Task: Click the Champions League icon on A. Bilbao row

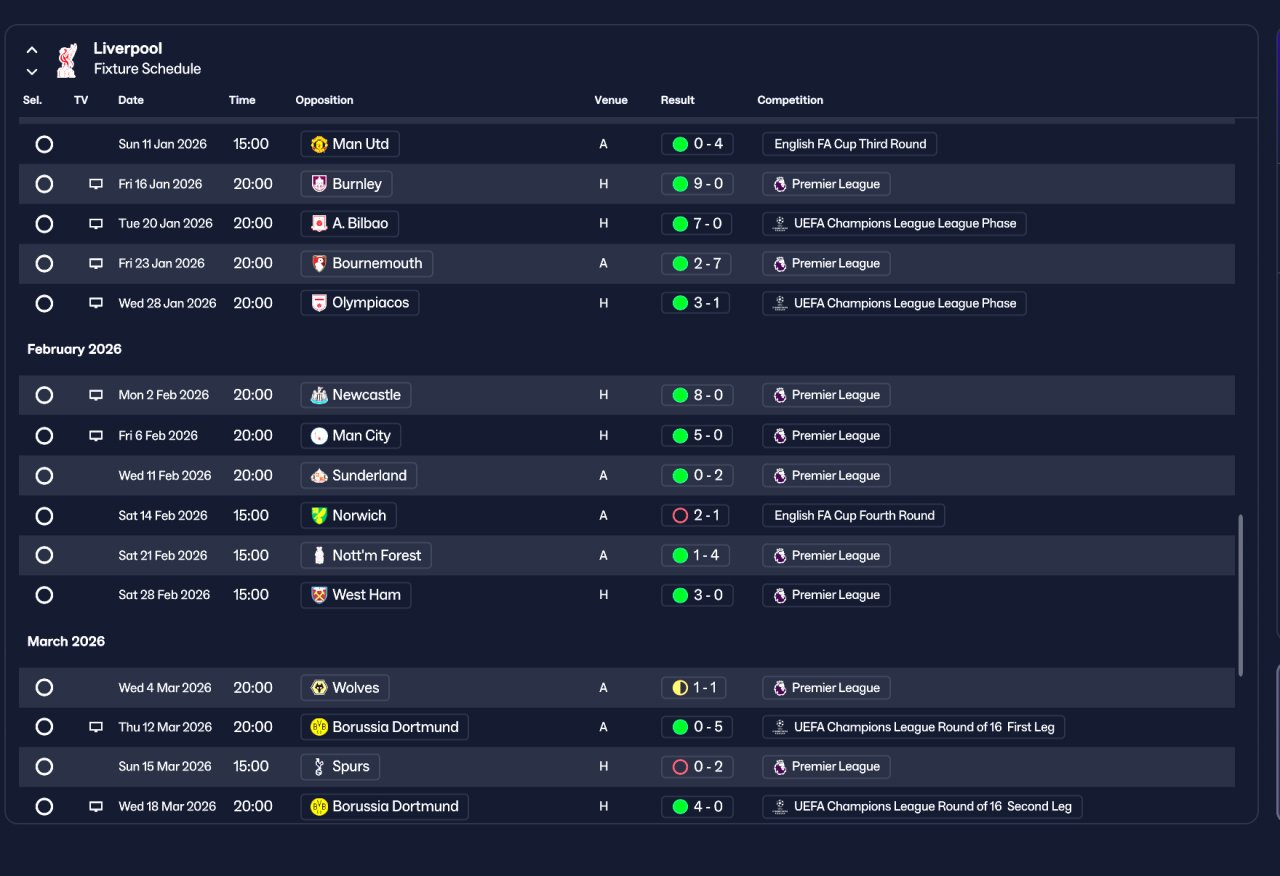Action: (x=781, y=224)
